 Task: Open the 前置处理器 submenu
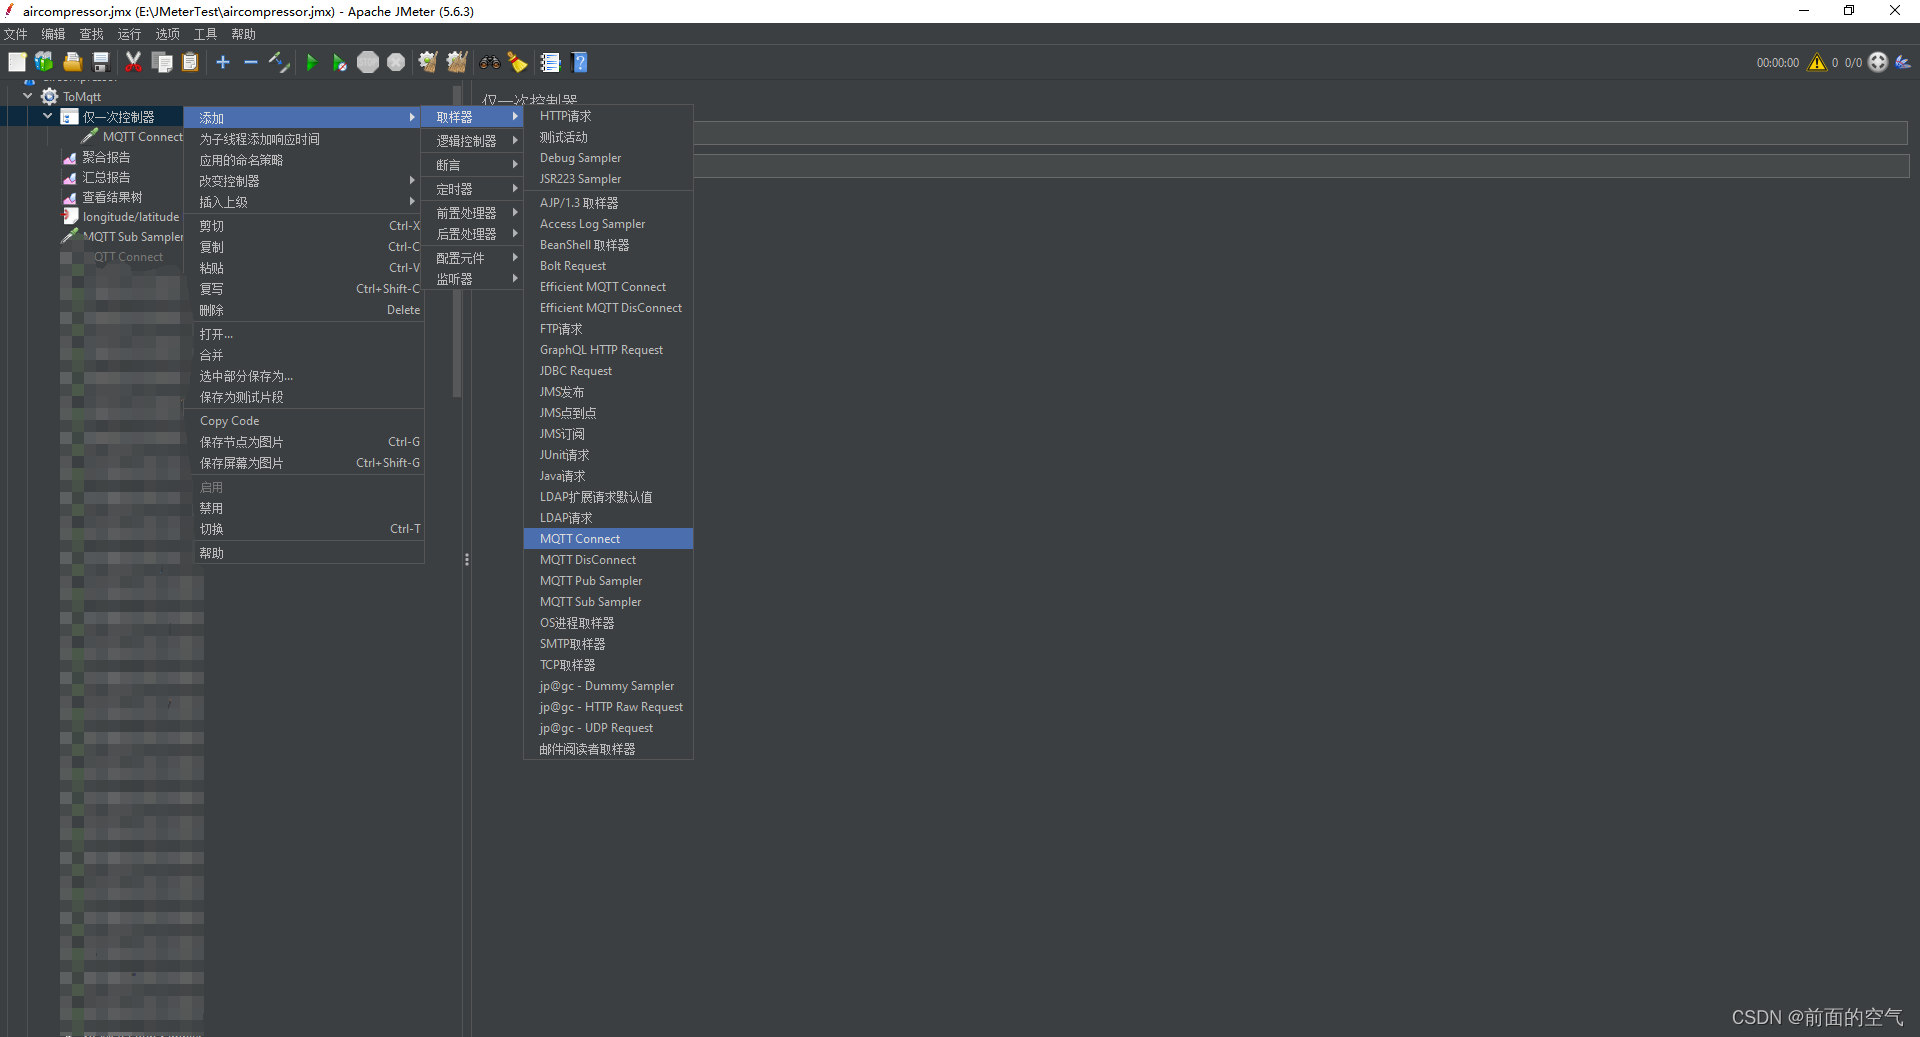pos(473,213)
